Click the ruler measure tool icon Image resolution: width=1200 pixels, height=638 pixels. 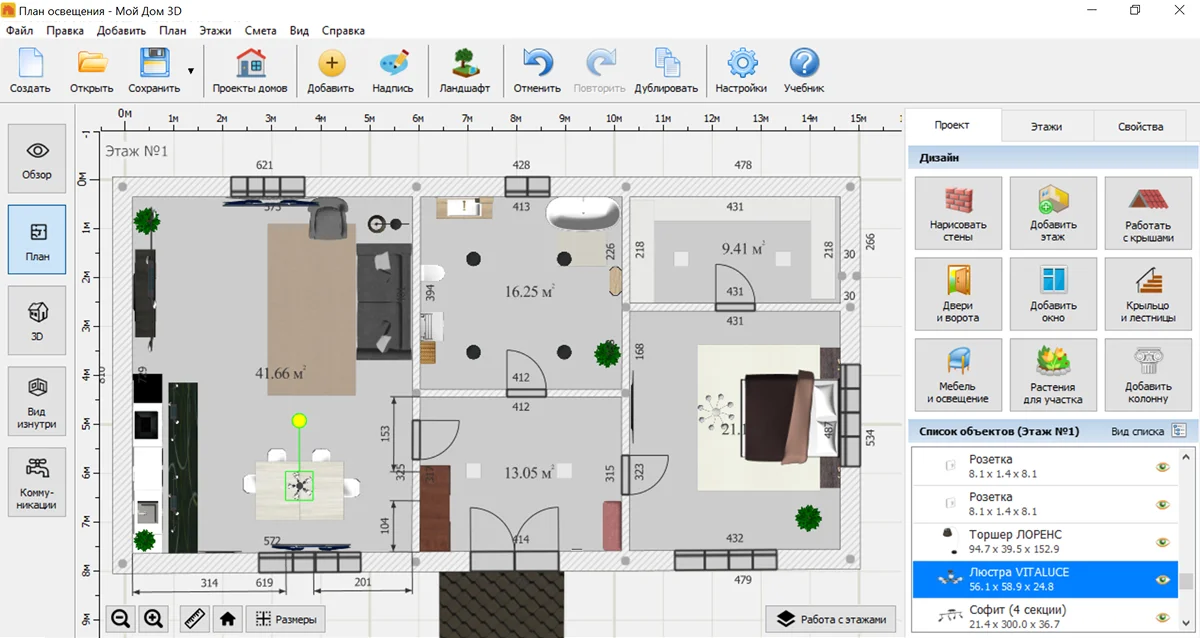click(x=194, y=619)
